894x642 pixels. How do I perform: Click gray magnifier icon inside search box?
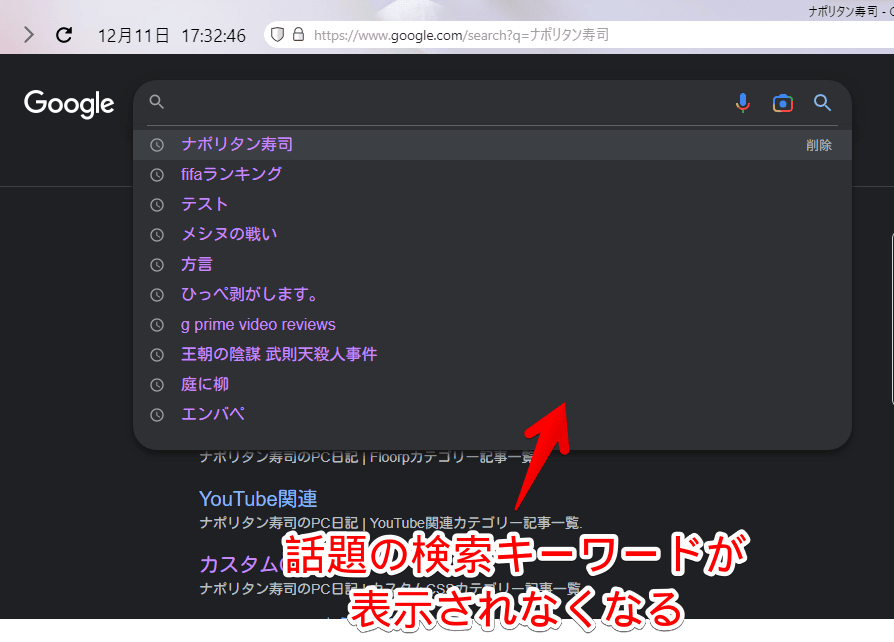coord(157,102)
